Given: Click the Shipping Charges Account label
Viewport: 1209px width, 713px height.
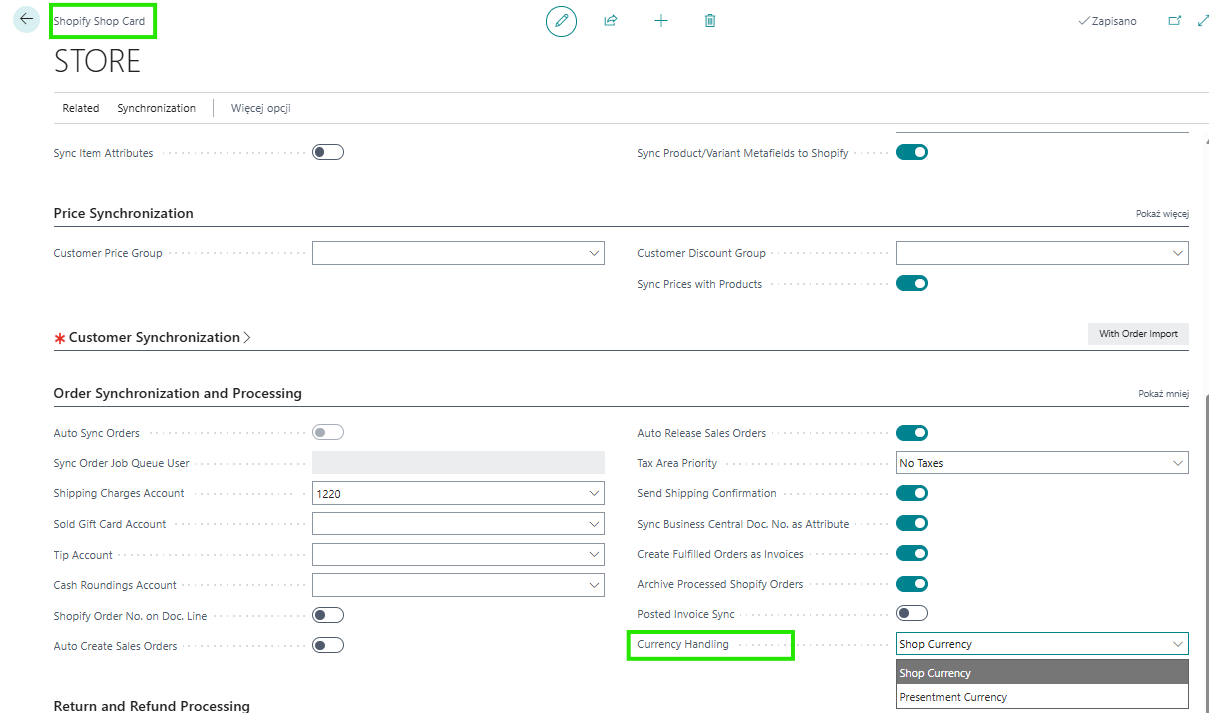Looking at the screenshot, I should (119, 493).
